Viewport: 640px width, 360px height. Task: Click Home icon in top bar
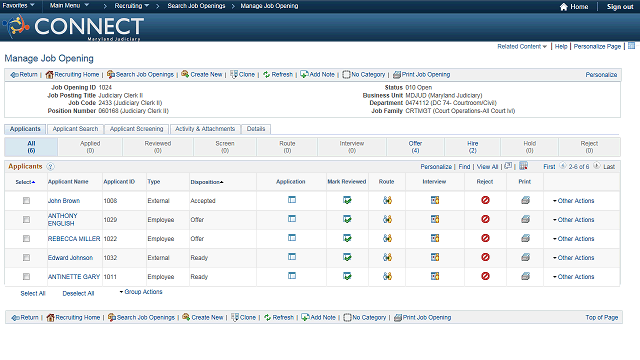[564, 7]
